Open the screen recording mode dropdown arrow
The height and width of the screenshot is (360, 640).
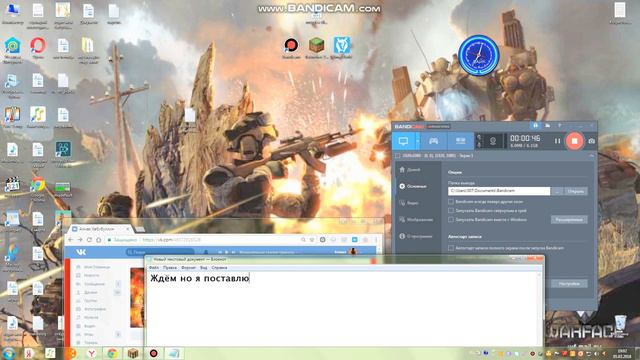click(417, 141)
